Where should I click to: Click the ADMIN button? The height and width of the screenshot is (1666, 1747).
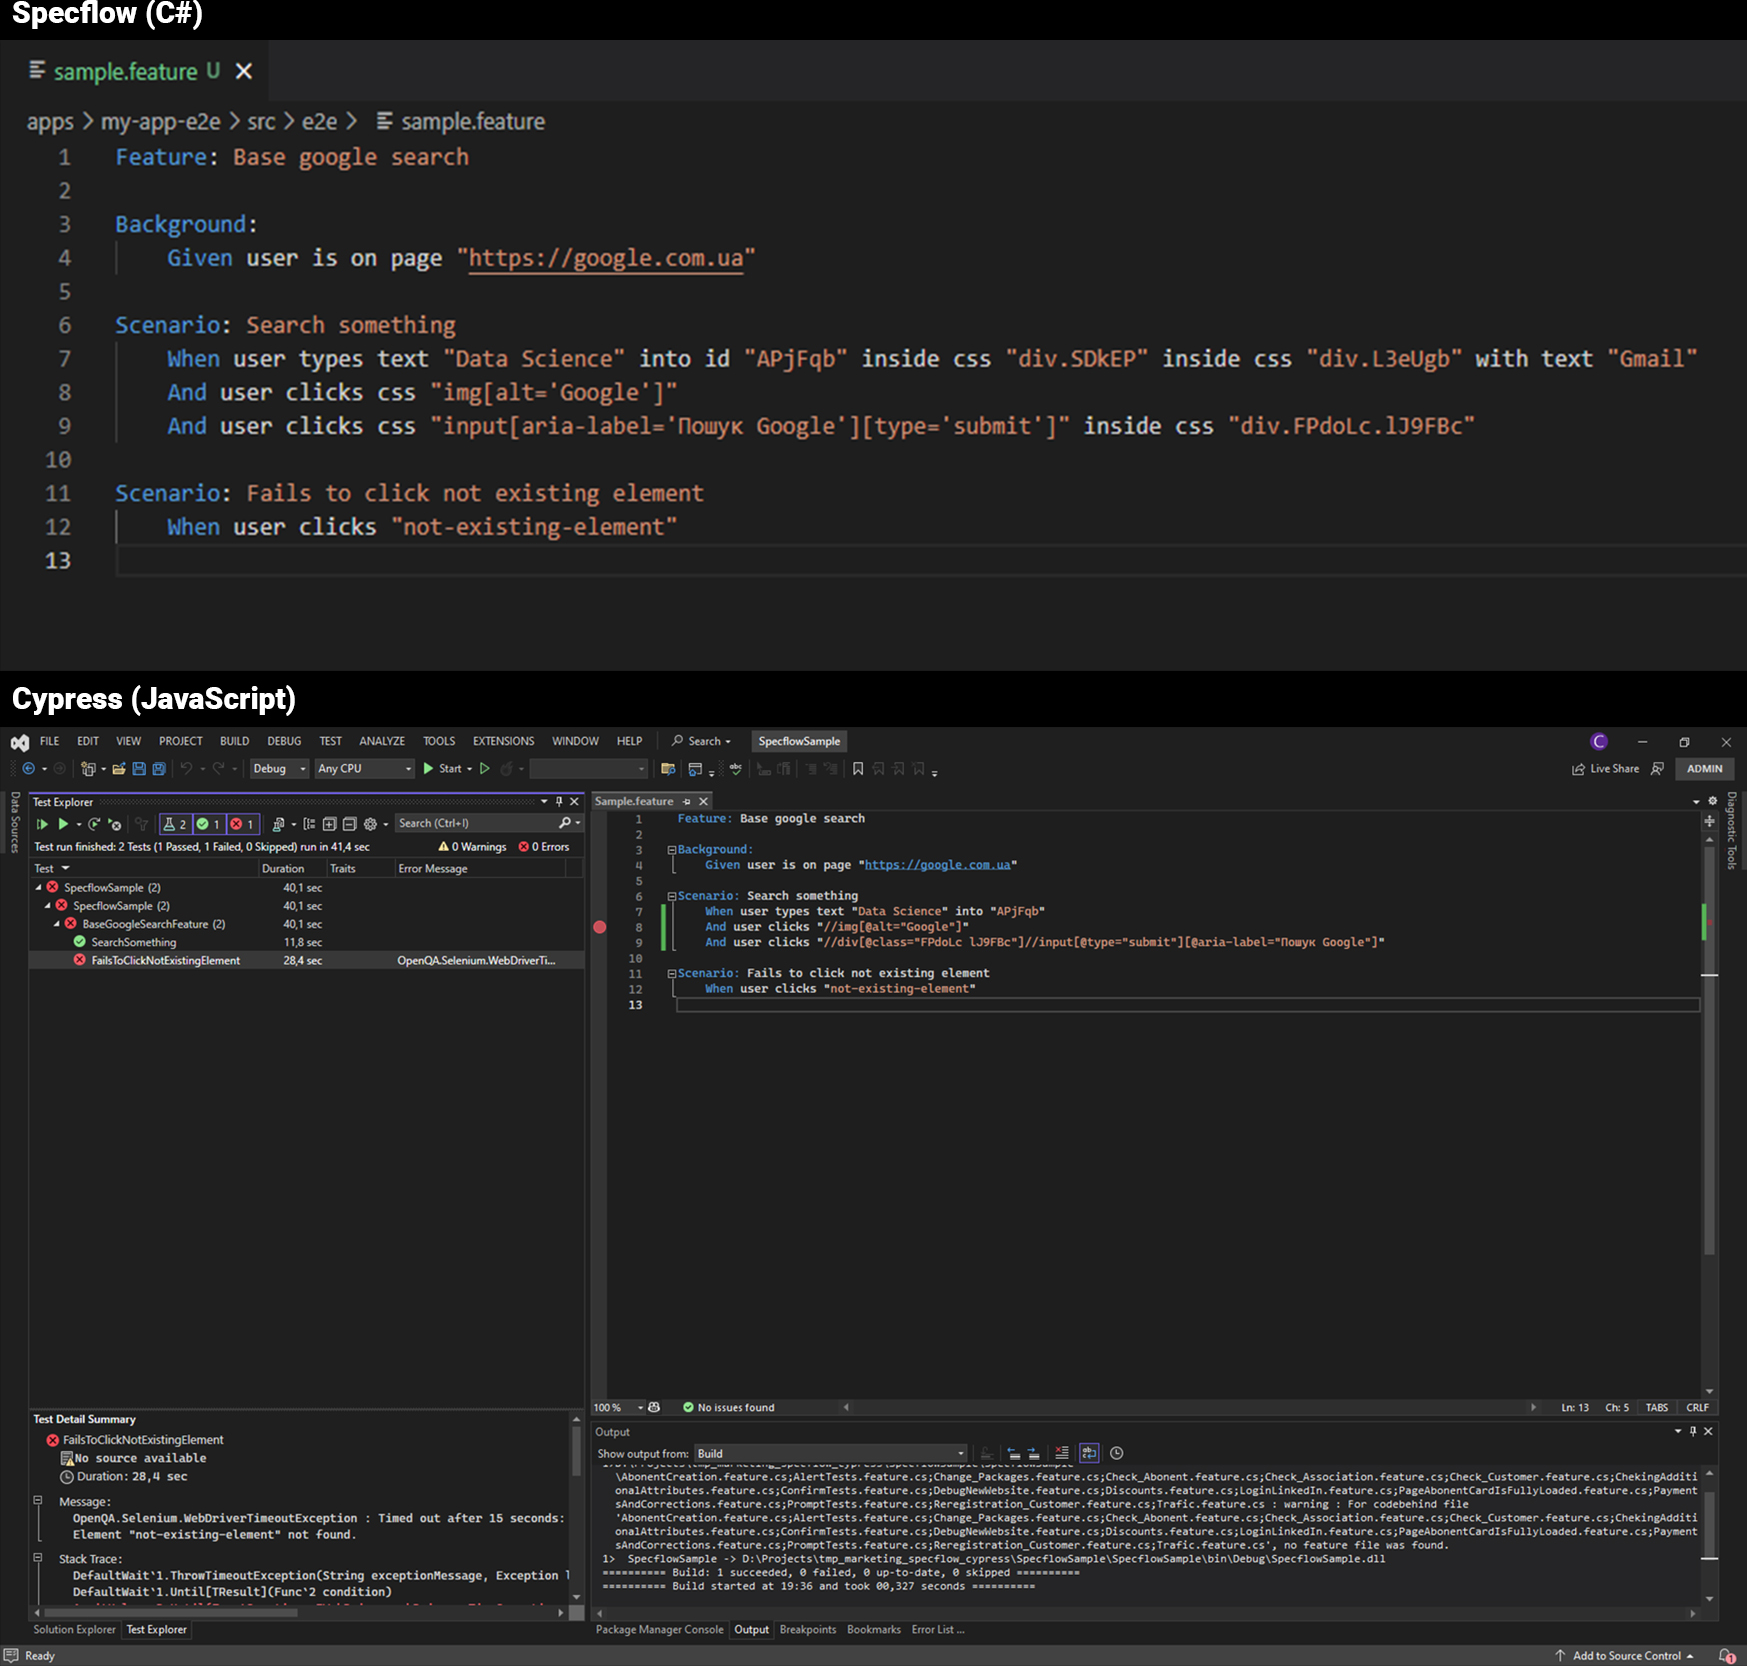(1705, 769)
